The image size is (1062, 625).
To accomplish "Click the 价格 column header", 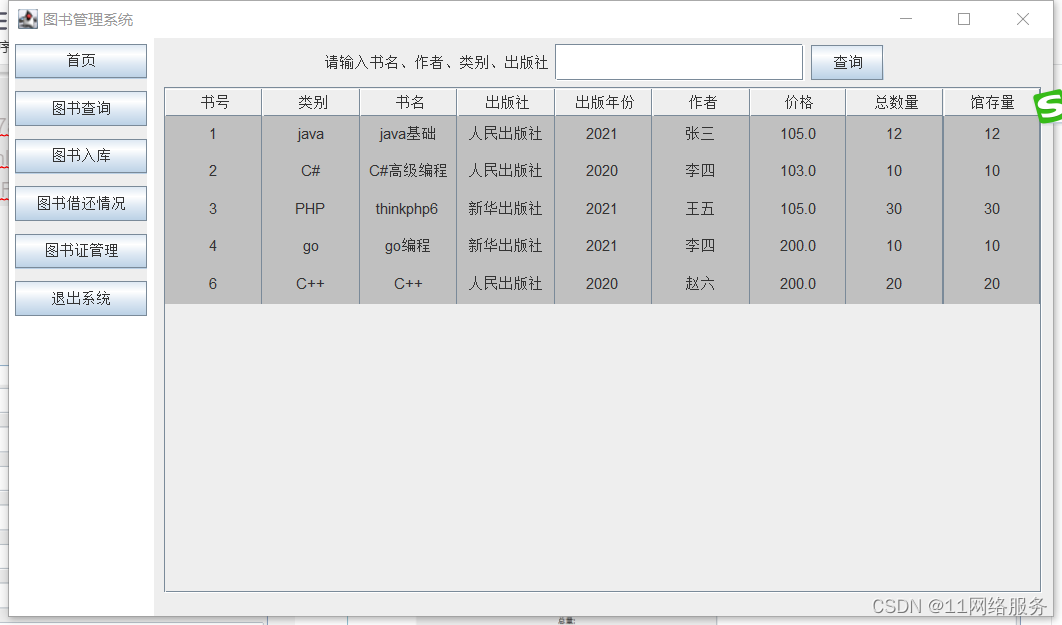I will (x=798, y=102).
